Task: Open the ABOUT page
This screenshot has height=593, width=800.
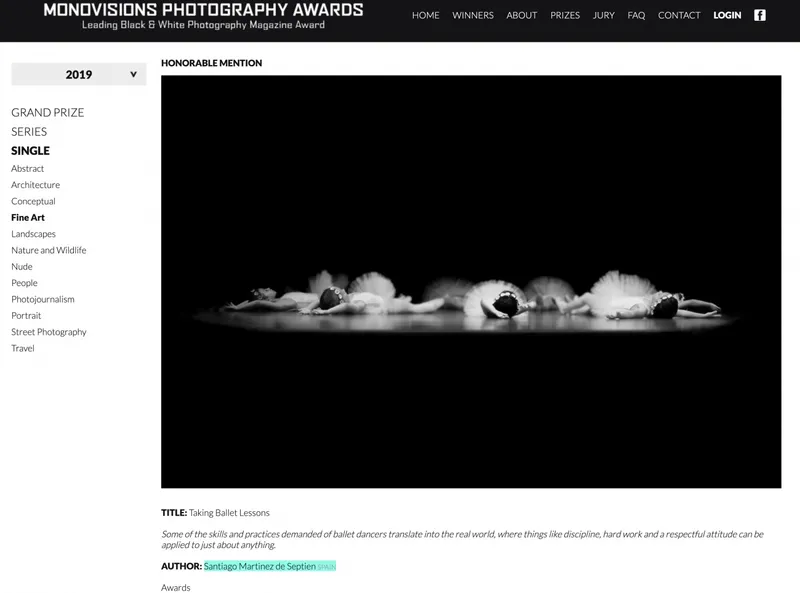Action: 521,15
